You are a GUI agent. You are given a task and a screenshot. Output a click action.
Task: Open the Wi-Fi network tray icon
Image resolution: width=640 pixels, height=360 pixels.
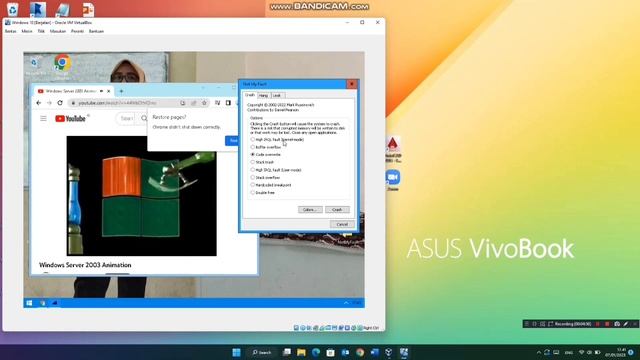(x=582, y=353)
